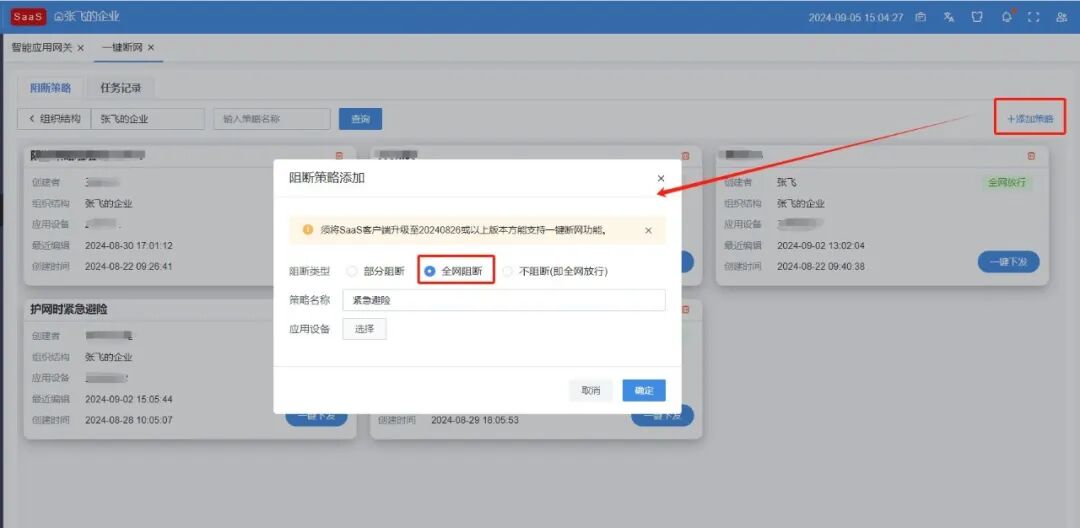Collapse 组织结构 with the back chevron button
Image resolution: width=1080 pixels, height=528 pixels.
click(x=54, y=118)
